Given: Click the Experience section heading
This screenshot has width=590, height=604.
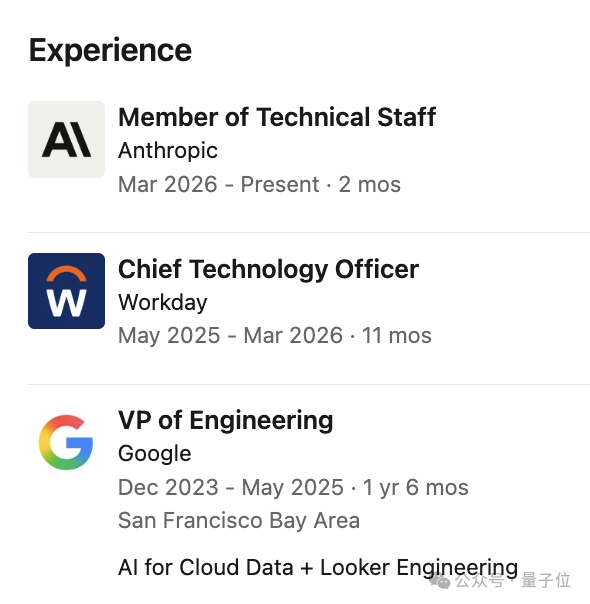Looking at the screenshot, I should pyautogui.click(x=110, y=51).
